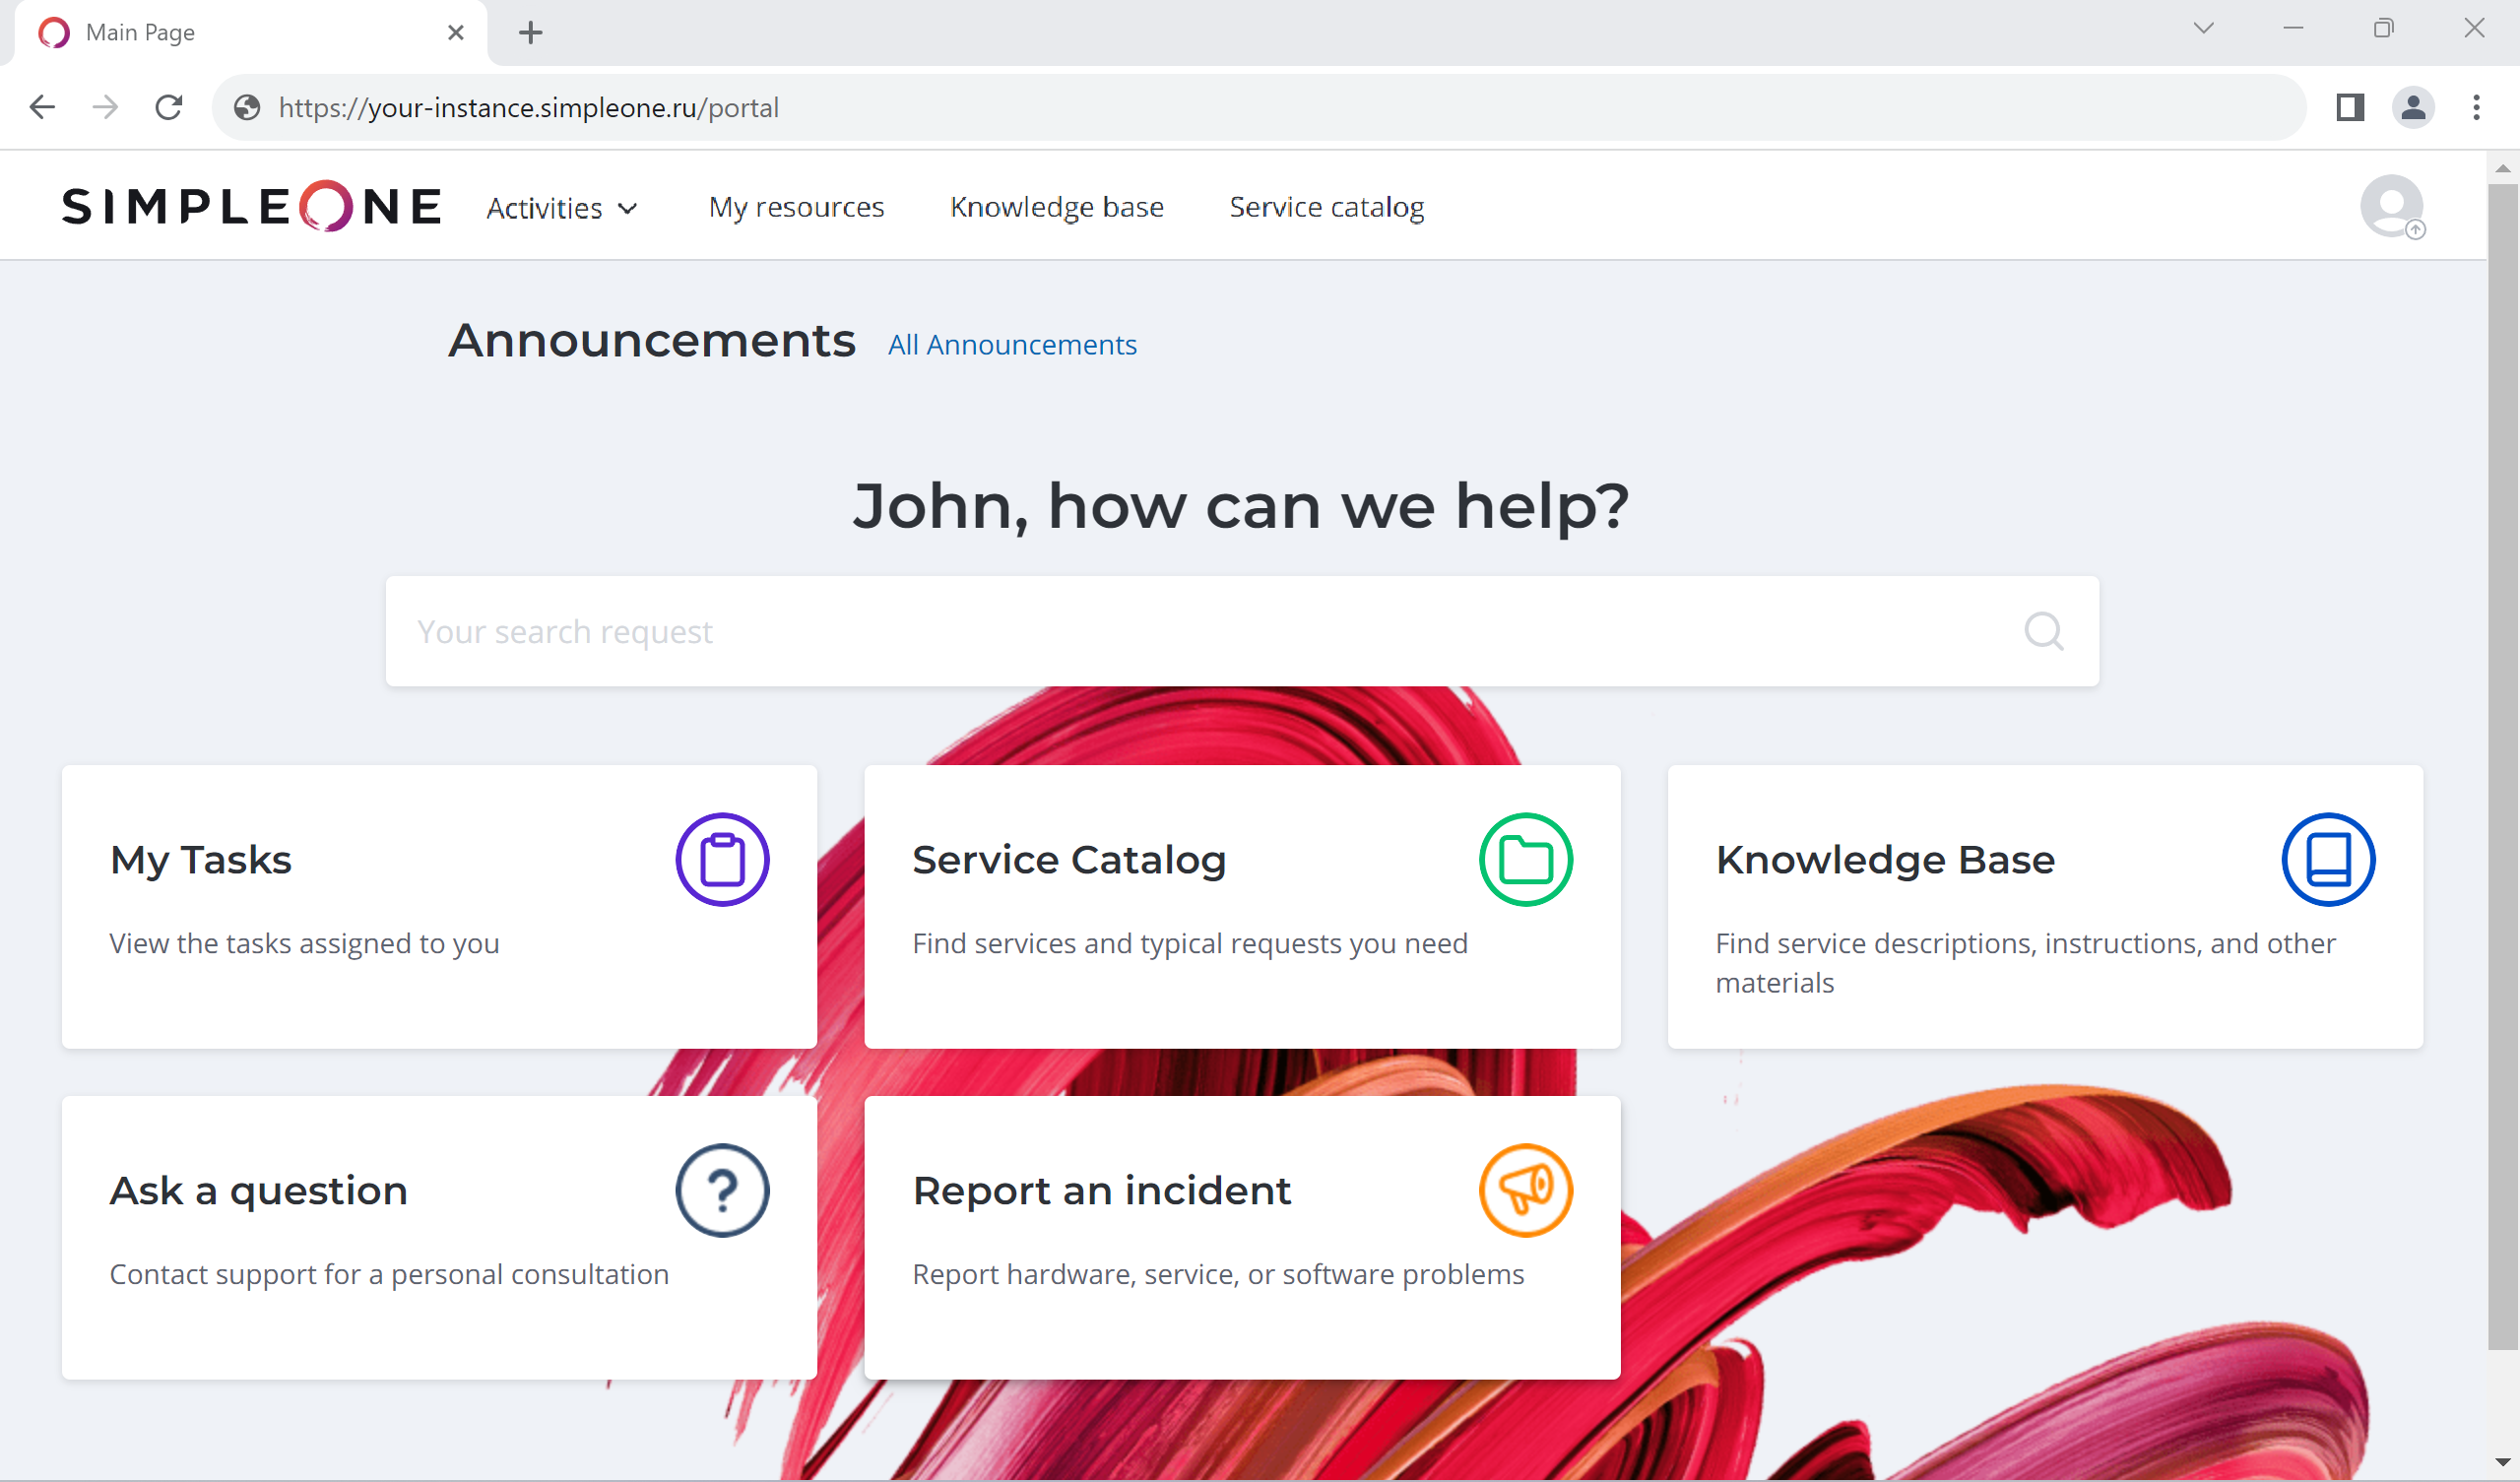Viewport: 2520px width, 1482px height.
Task: Reload the page with the browser refresh icon
Action: click(169, 107)
